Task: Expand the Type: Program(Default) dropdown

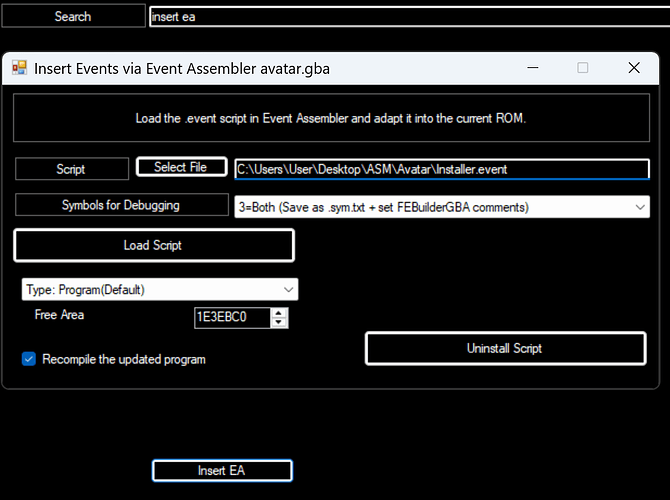Action: pos(289,290)
